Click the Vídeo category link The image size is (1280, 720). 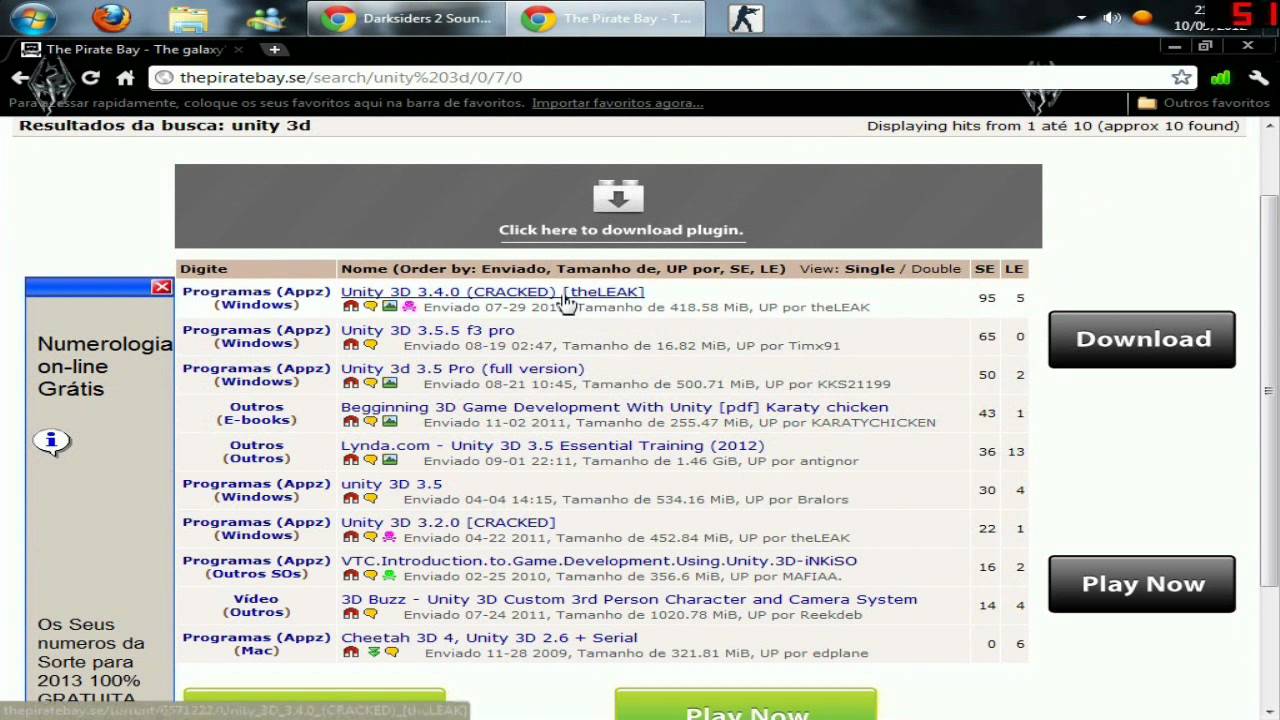(x=256, y=599)
